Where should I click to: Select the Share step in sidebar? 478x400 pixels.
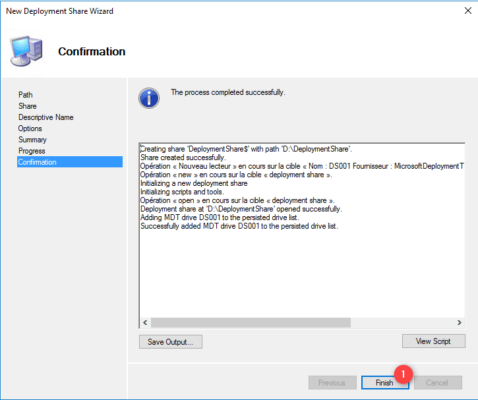click(28, 106)
